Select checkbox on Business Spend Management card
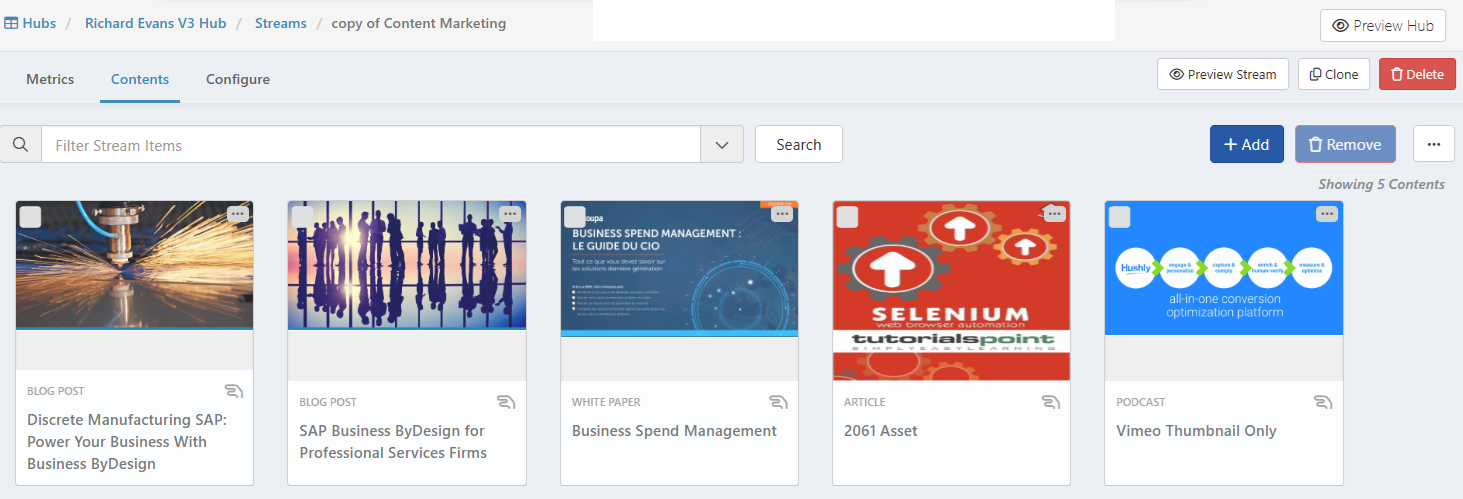1463x499 pixels. [575, 217]
